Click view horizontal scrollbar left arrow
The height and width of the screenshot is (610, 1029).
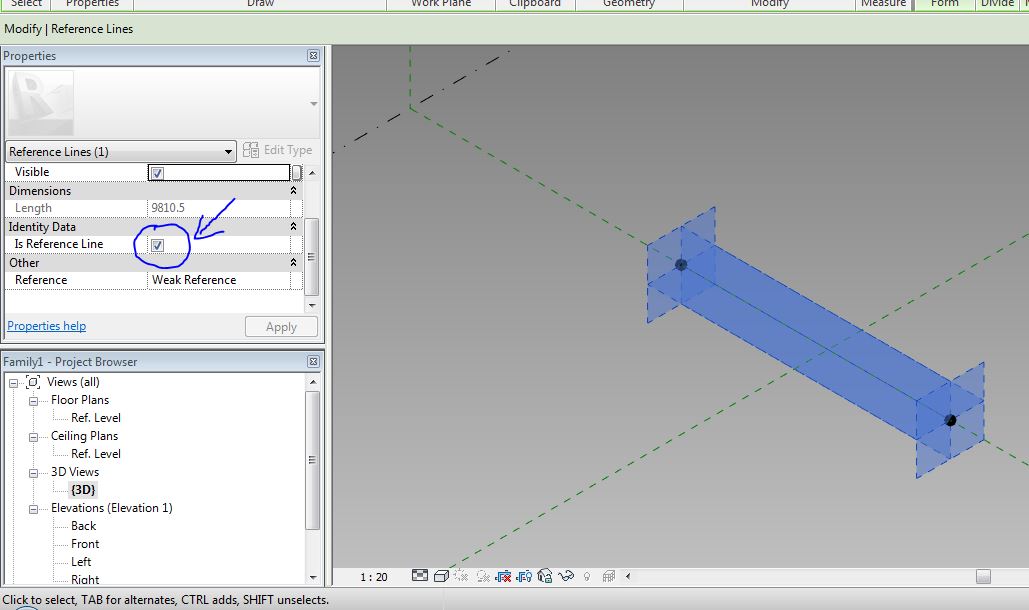point(628,577)
